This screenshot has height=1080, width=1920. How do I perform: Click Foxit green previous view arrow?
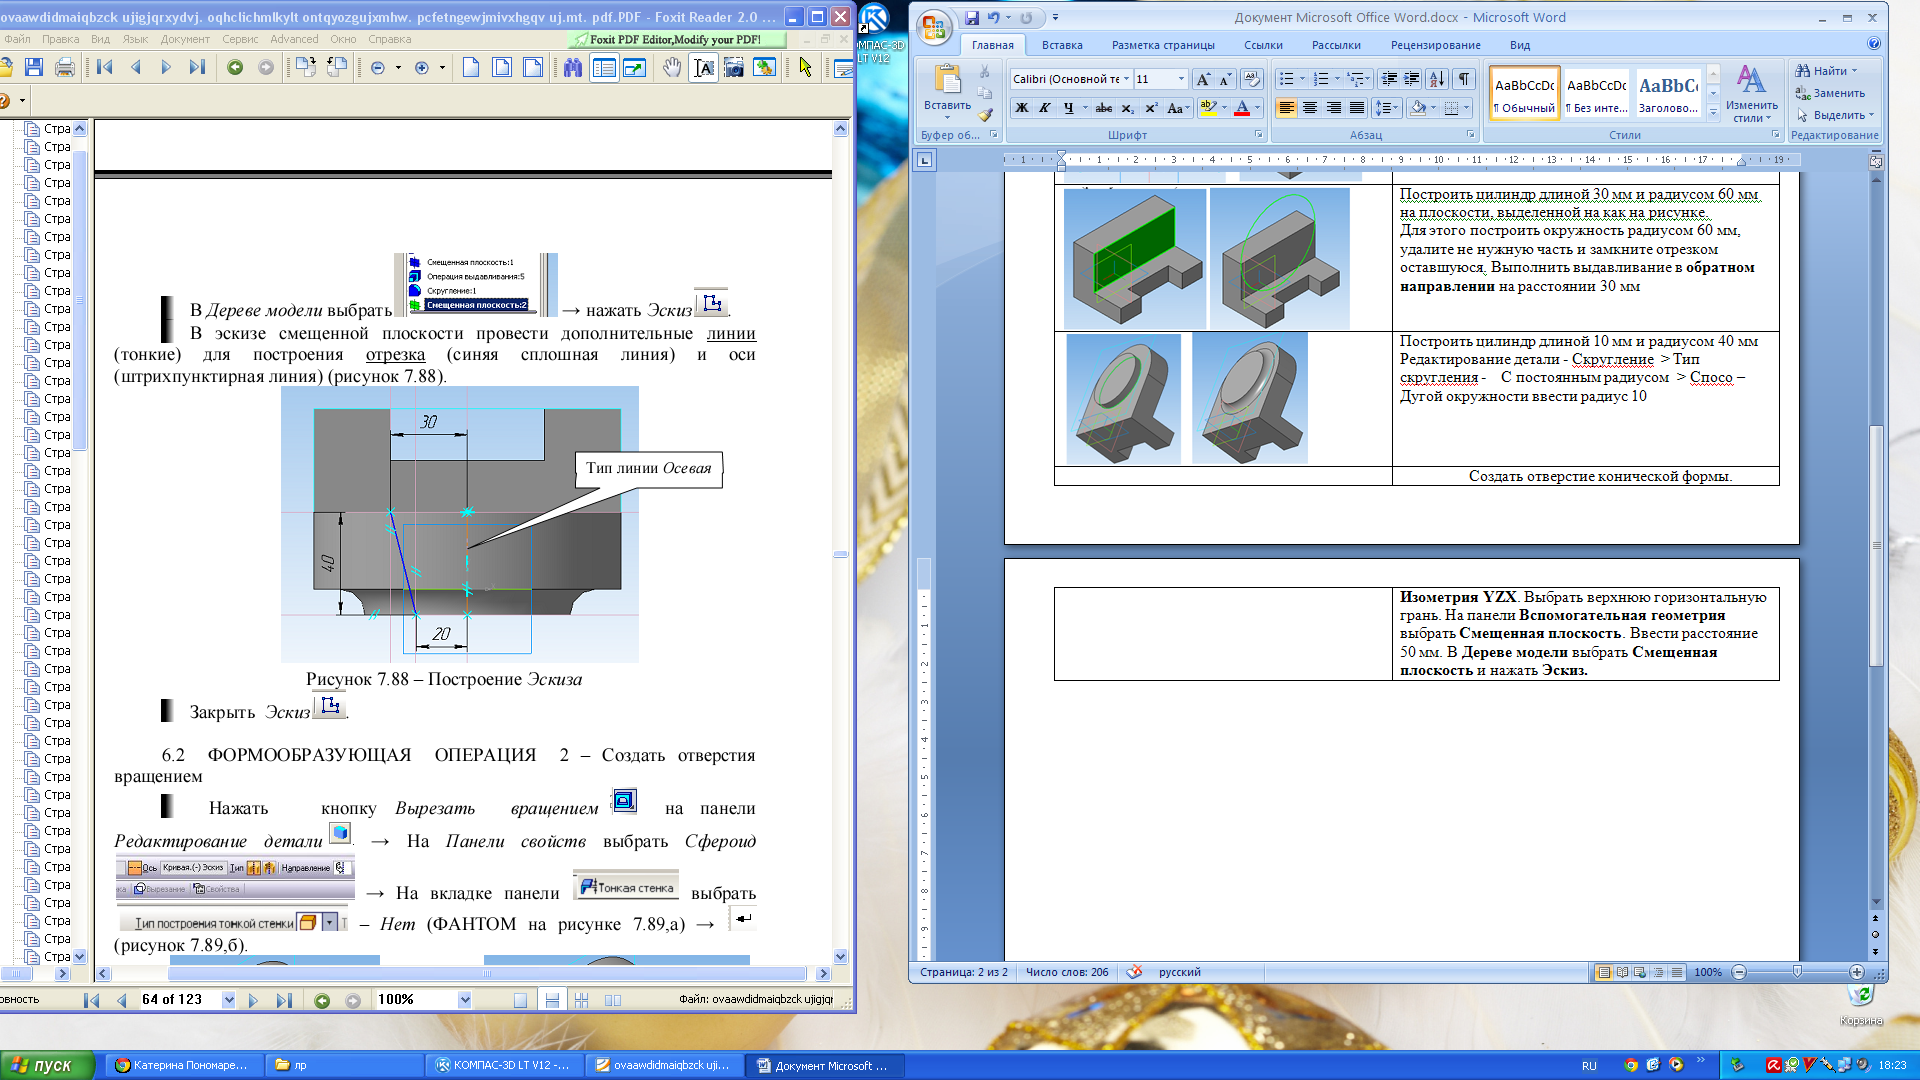[x=235, y=67]
